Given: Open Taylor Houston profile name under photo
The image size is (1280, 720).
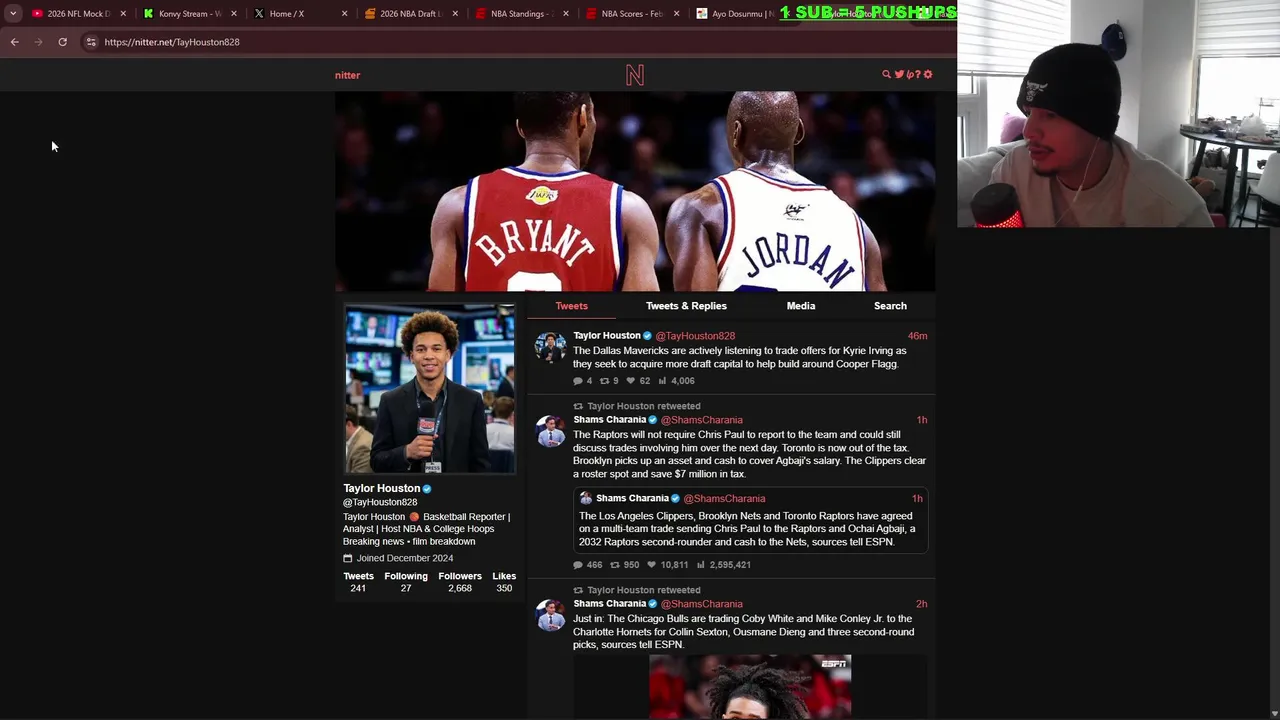Looking at the screenshot, I should (x=381, y=489).
